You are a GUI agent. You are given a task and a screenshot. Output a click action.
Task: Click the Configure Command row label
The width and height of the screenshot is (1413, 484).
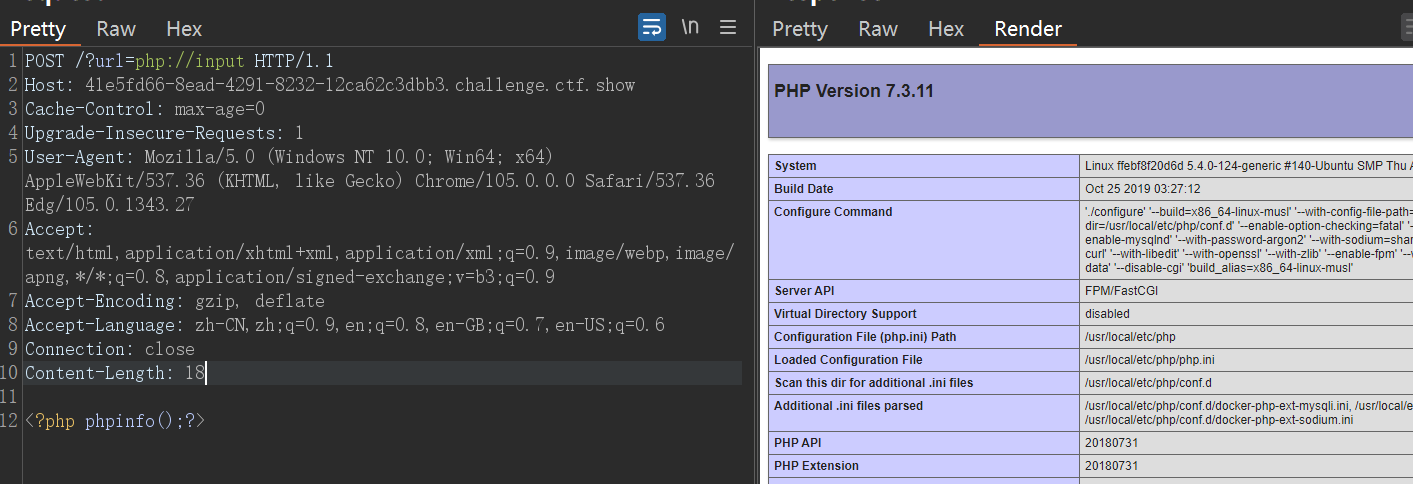click(833, 212)
